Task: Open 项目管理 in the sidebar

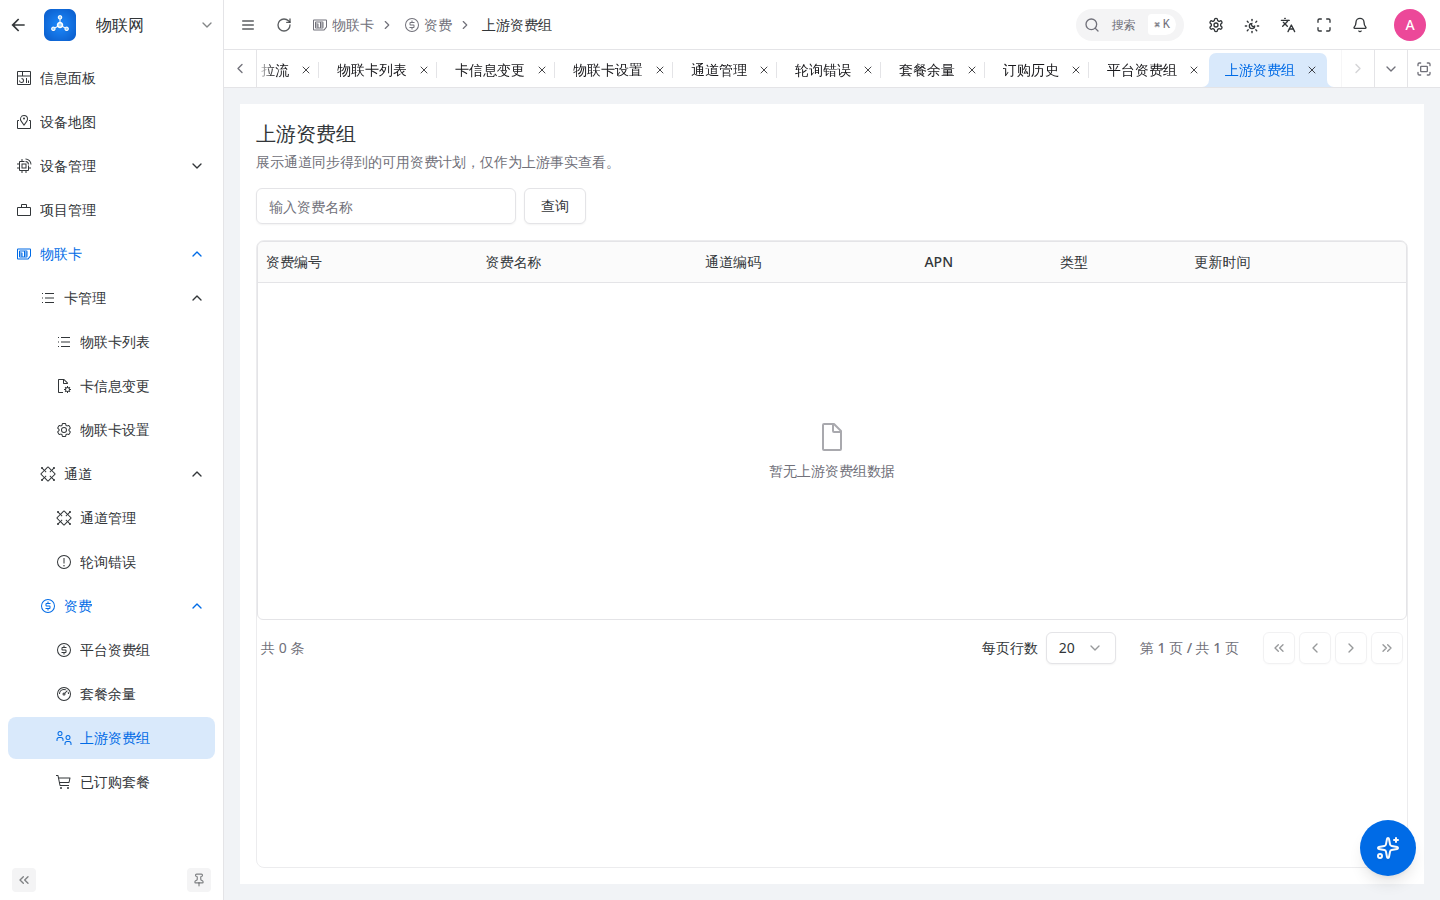Action: coord(111,210)
